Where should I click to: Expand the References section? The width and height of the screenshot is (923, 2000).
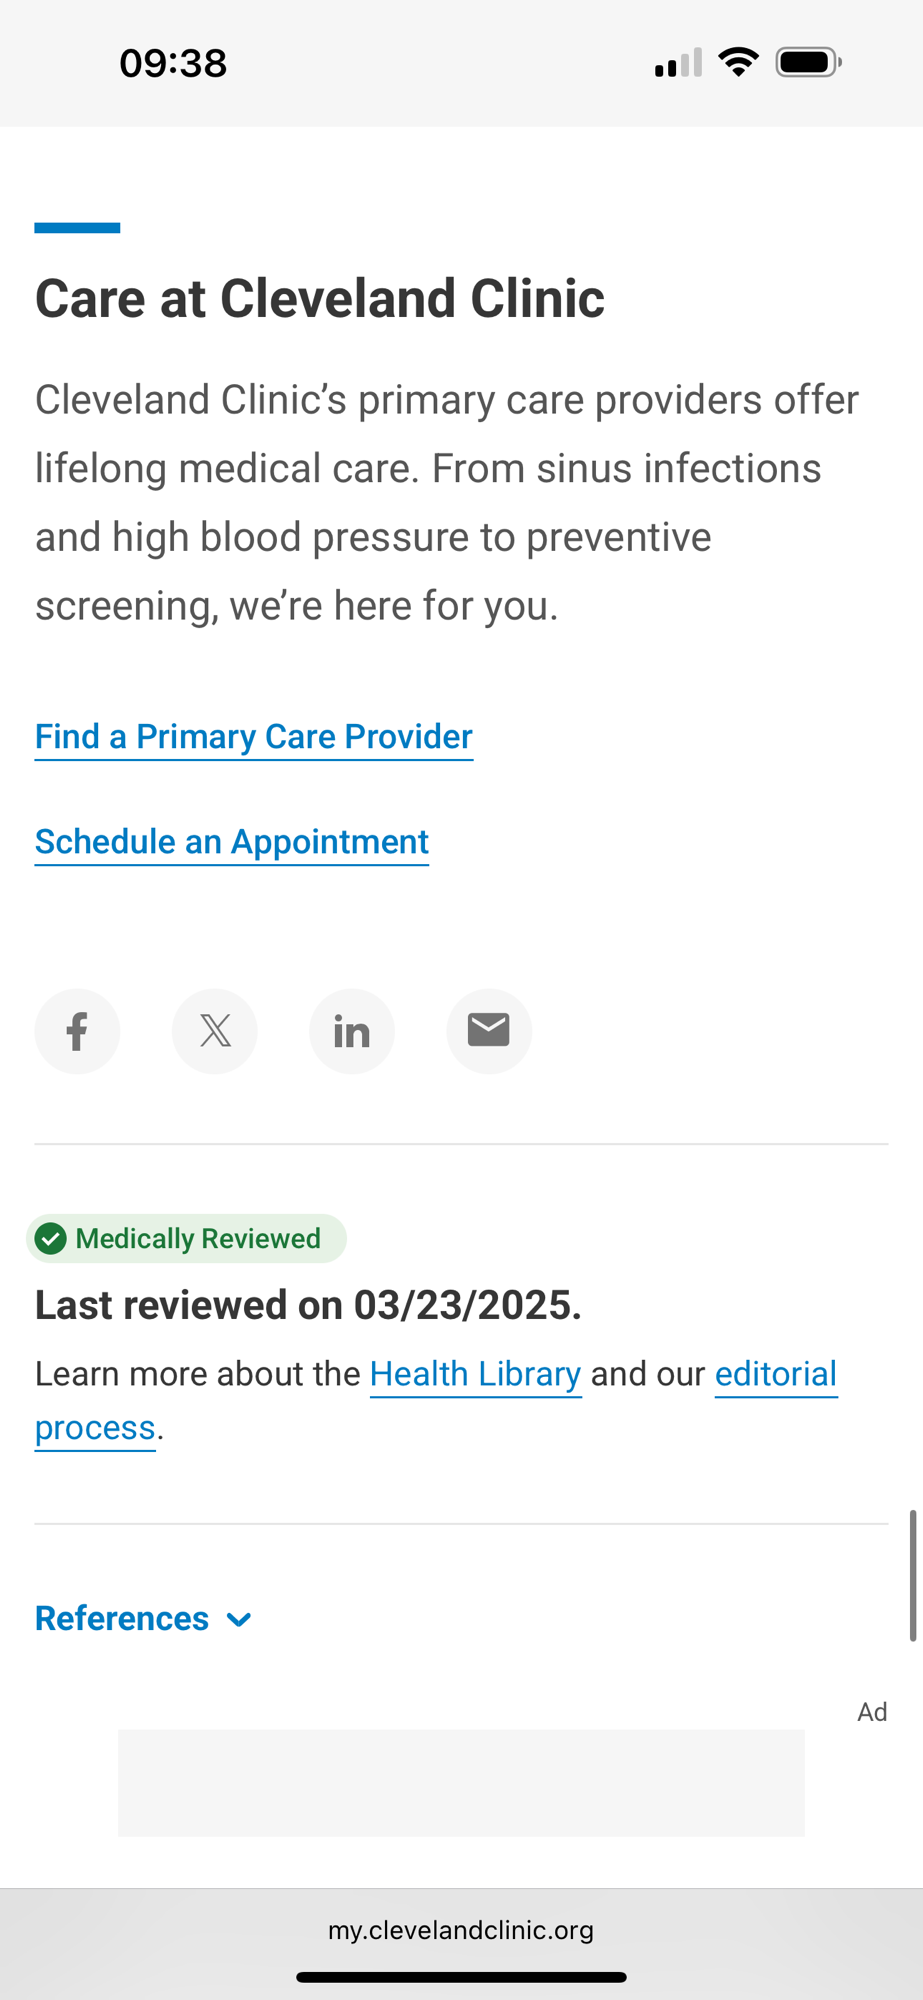coord(122,1619)
